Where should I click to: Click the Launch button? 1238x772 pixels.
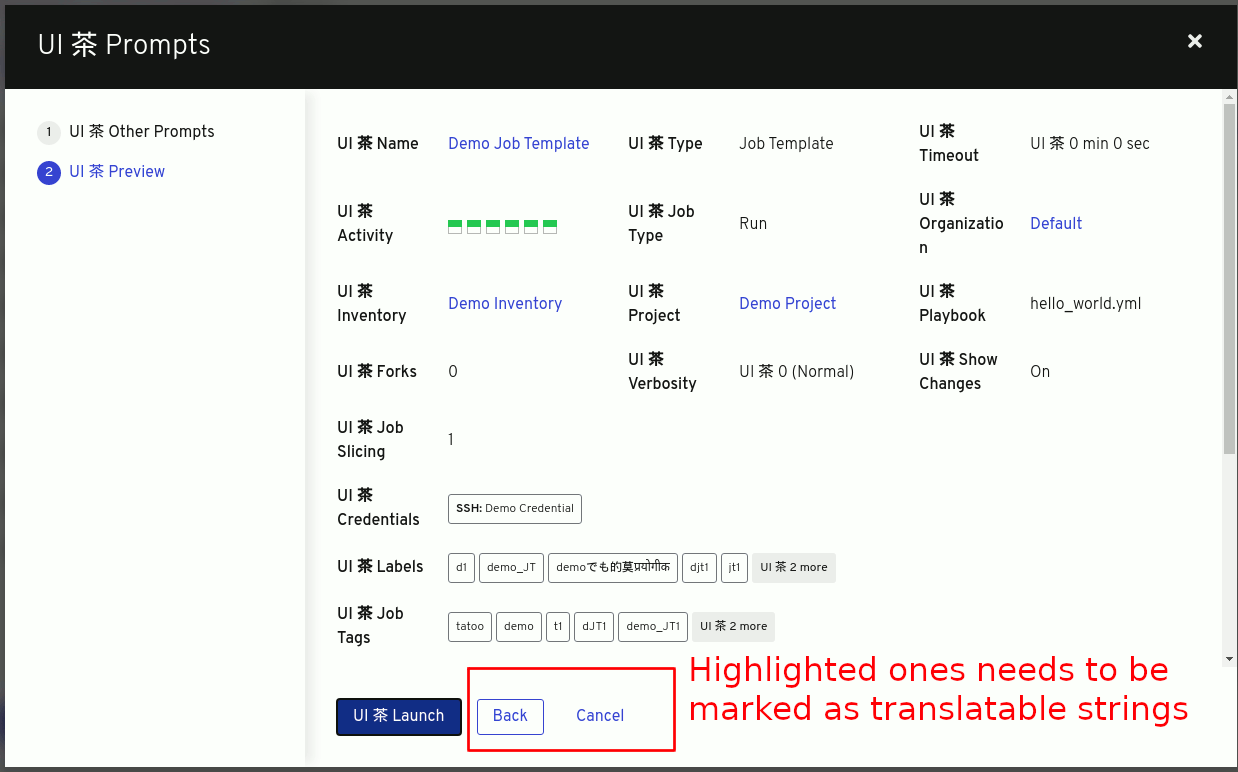399,716
